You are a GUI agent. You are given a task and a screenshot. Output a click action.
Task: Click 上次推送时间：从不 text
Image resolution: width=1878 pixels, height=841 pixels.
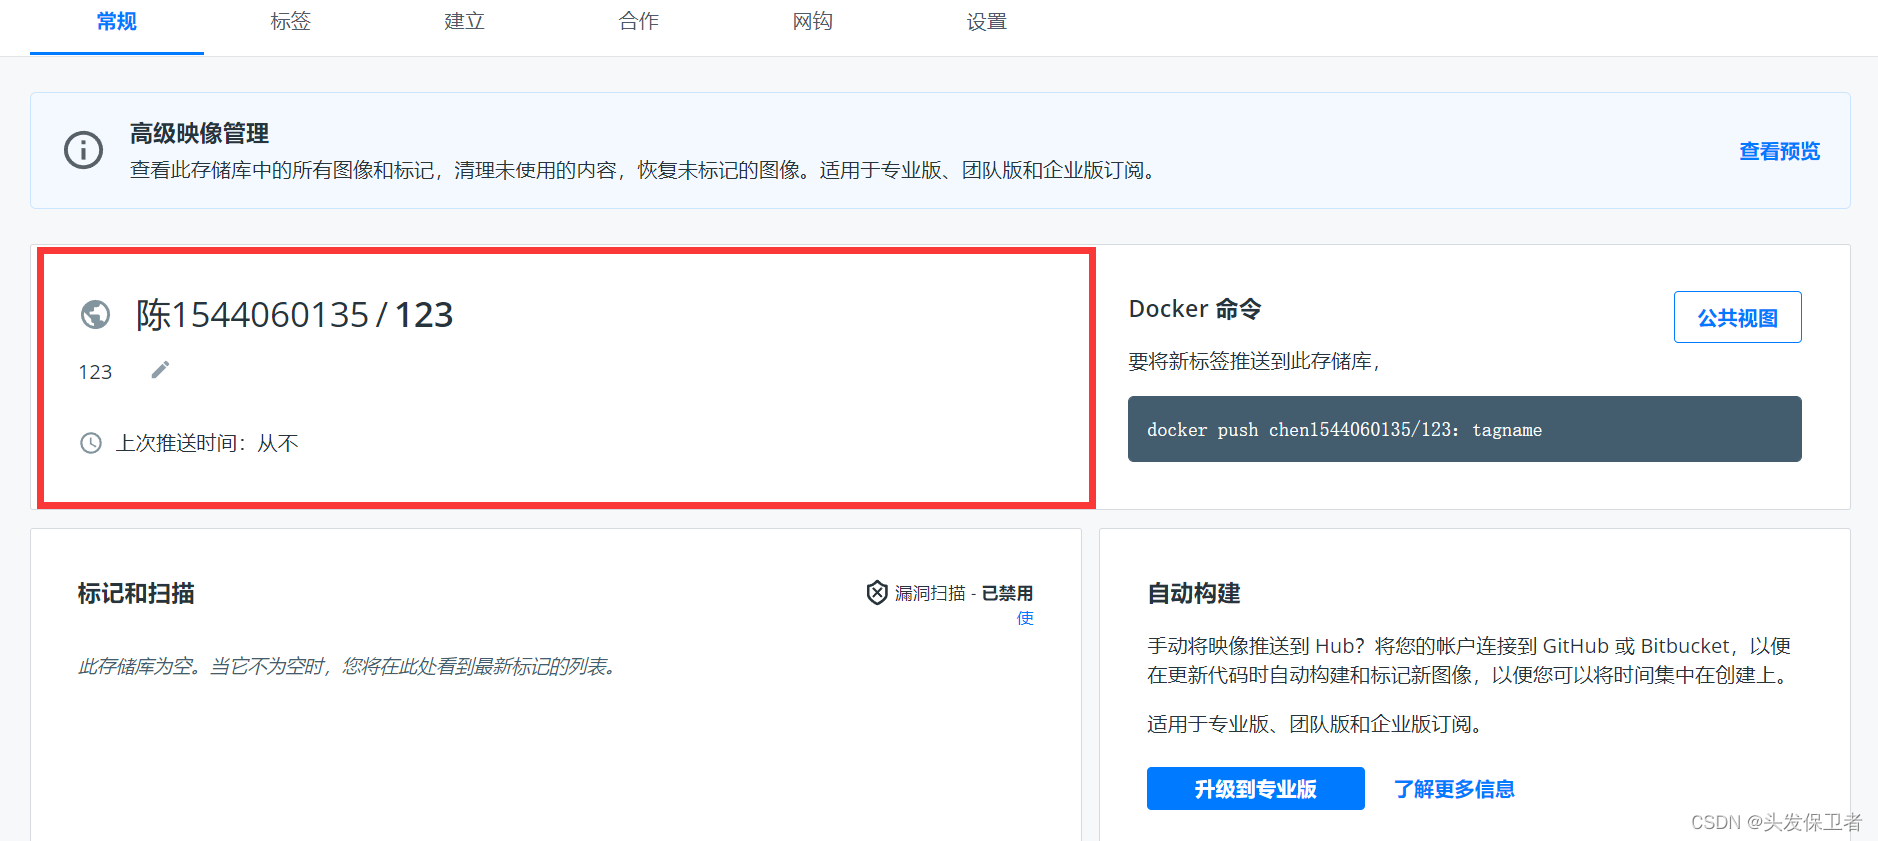pyautogui.click(x=207, y=443)
